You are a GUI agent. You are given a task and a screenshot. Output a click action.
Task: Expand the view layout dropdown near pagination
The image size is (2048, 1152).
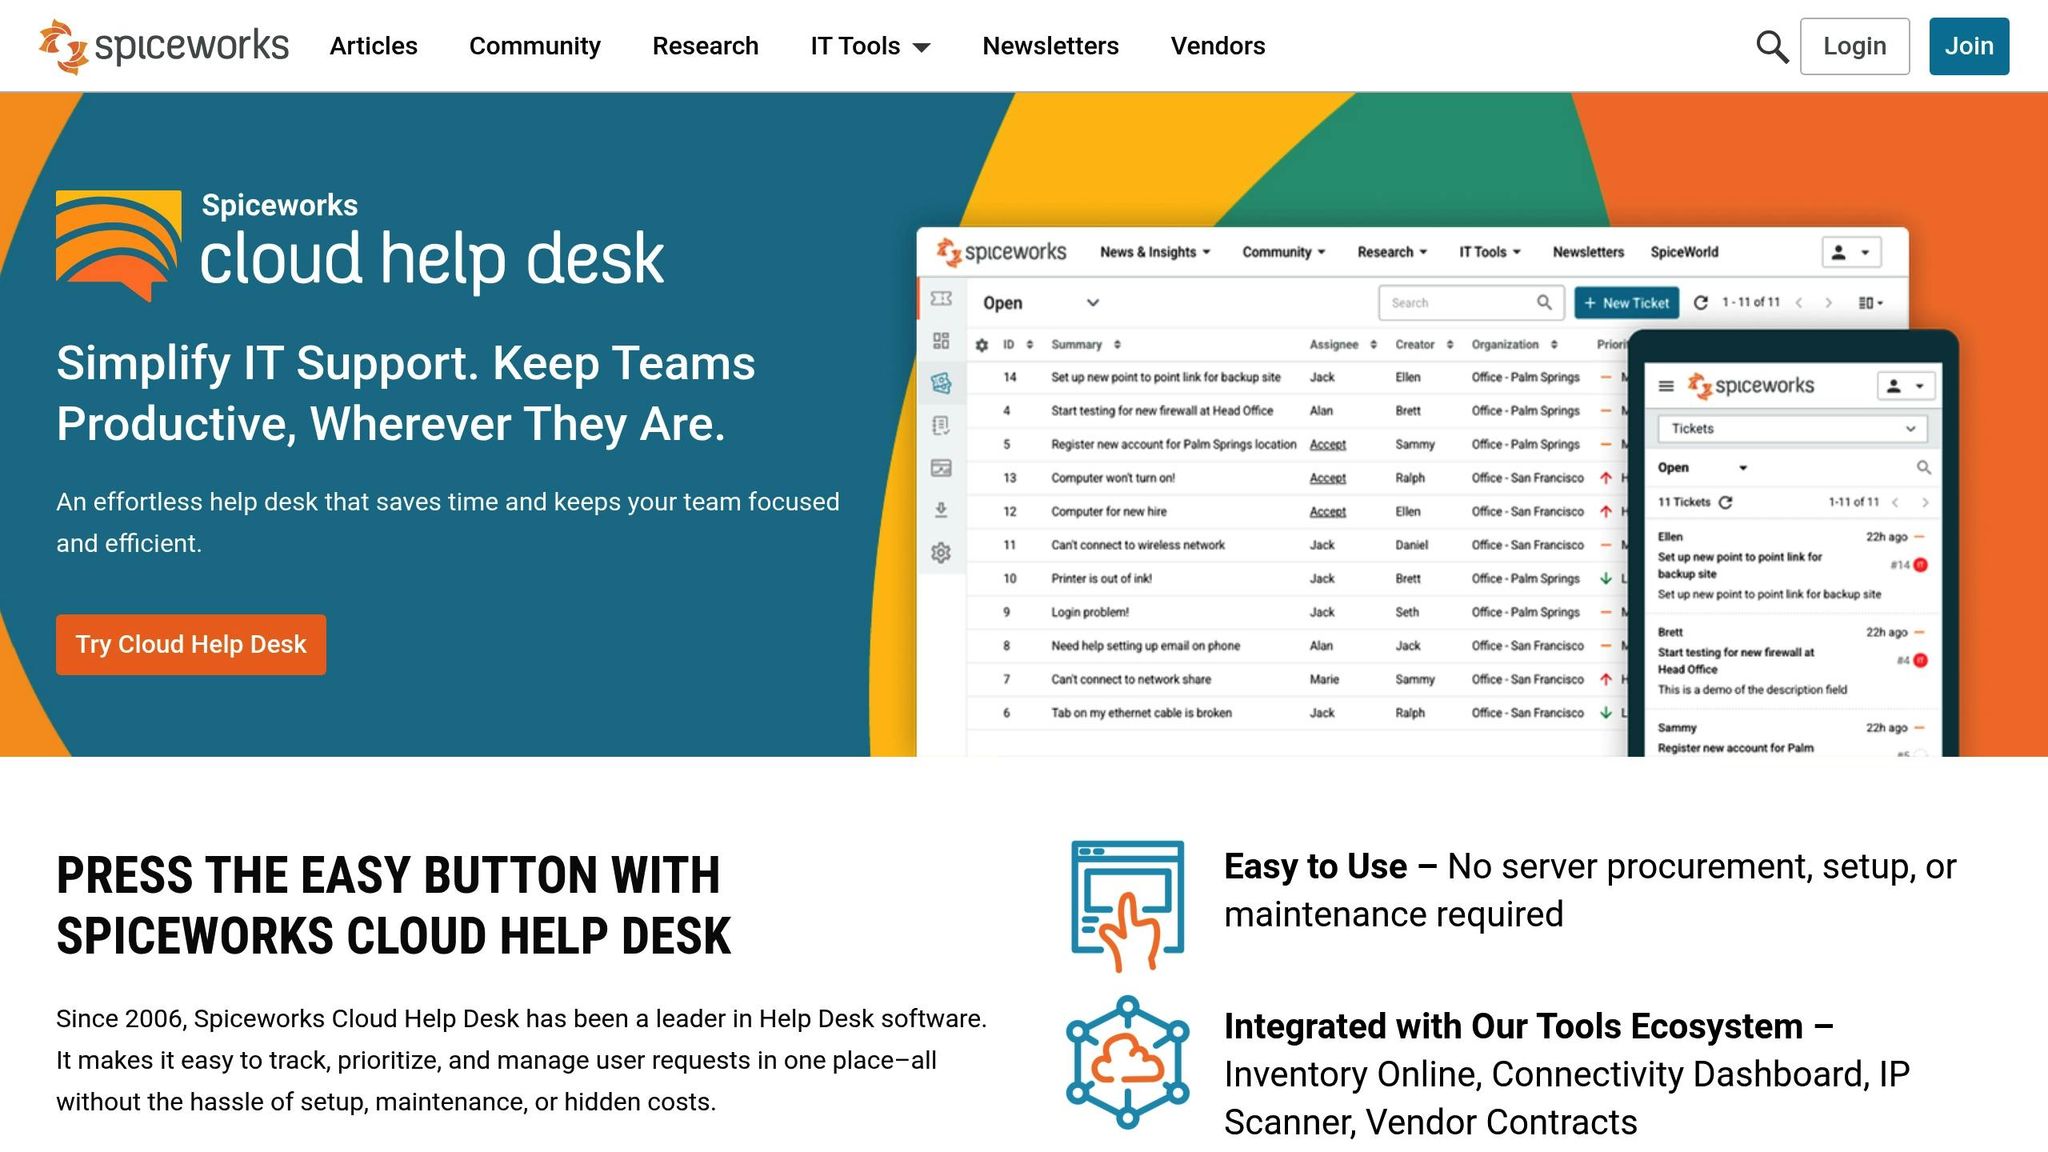1868,301
